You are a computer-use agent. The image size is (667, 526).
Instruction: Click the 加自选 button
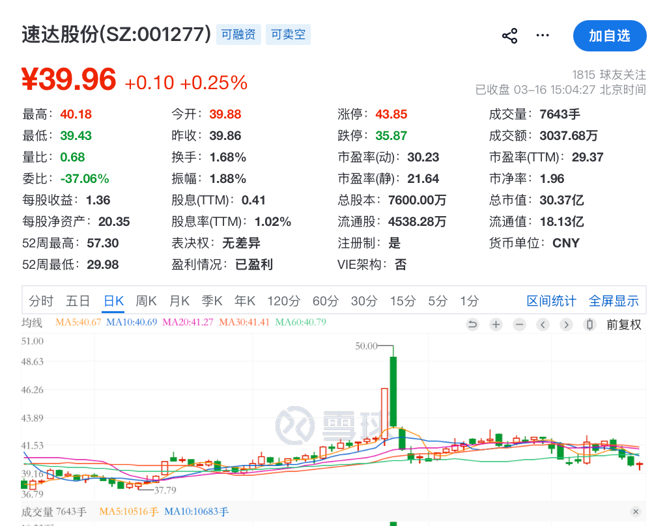point(609,36)
